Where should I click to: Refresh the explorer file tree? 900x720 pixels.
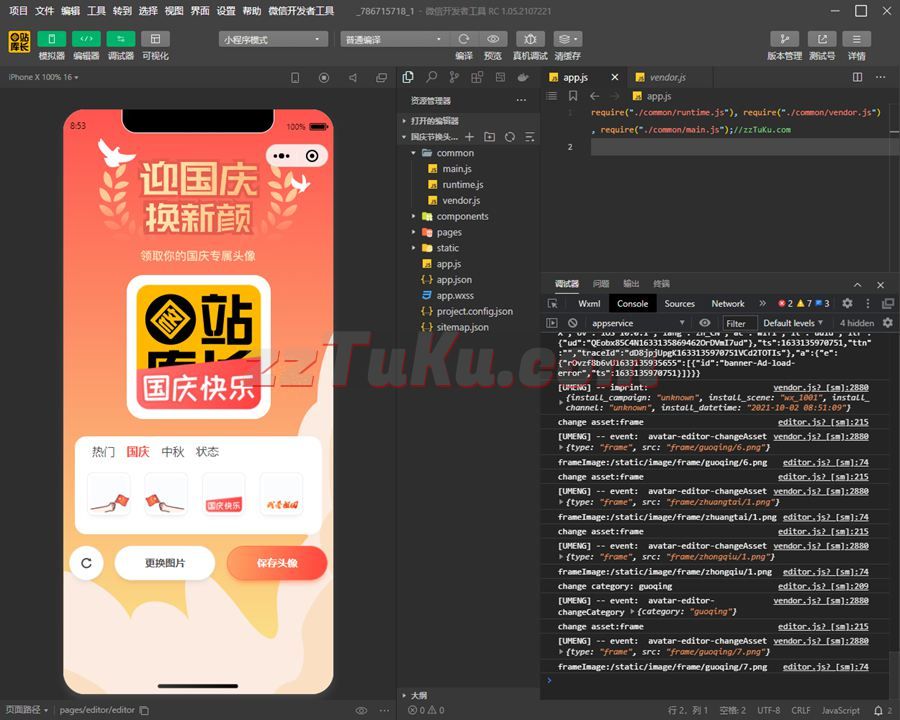[x=510, y=137]
